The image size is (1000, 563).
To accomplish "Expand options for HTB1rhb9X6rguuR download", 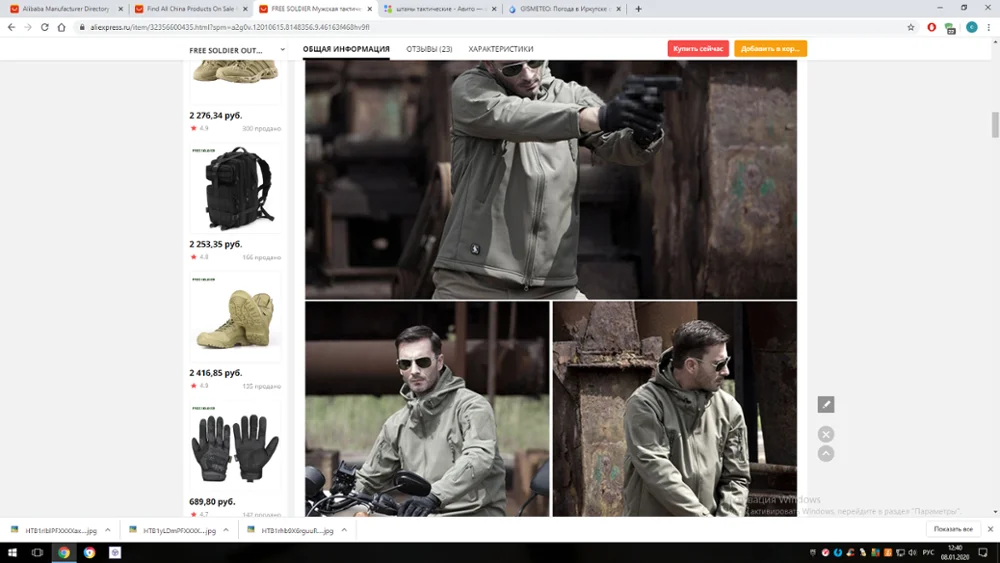I will [x=344, y=530].
